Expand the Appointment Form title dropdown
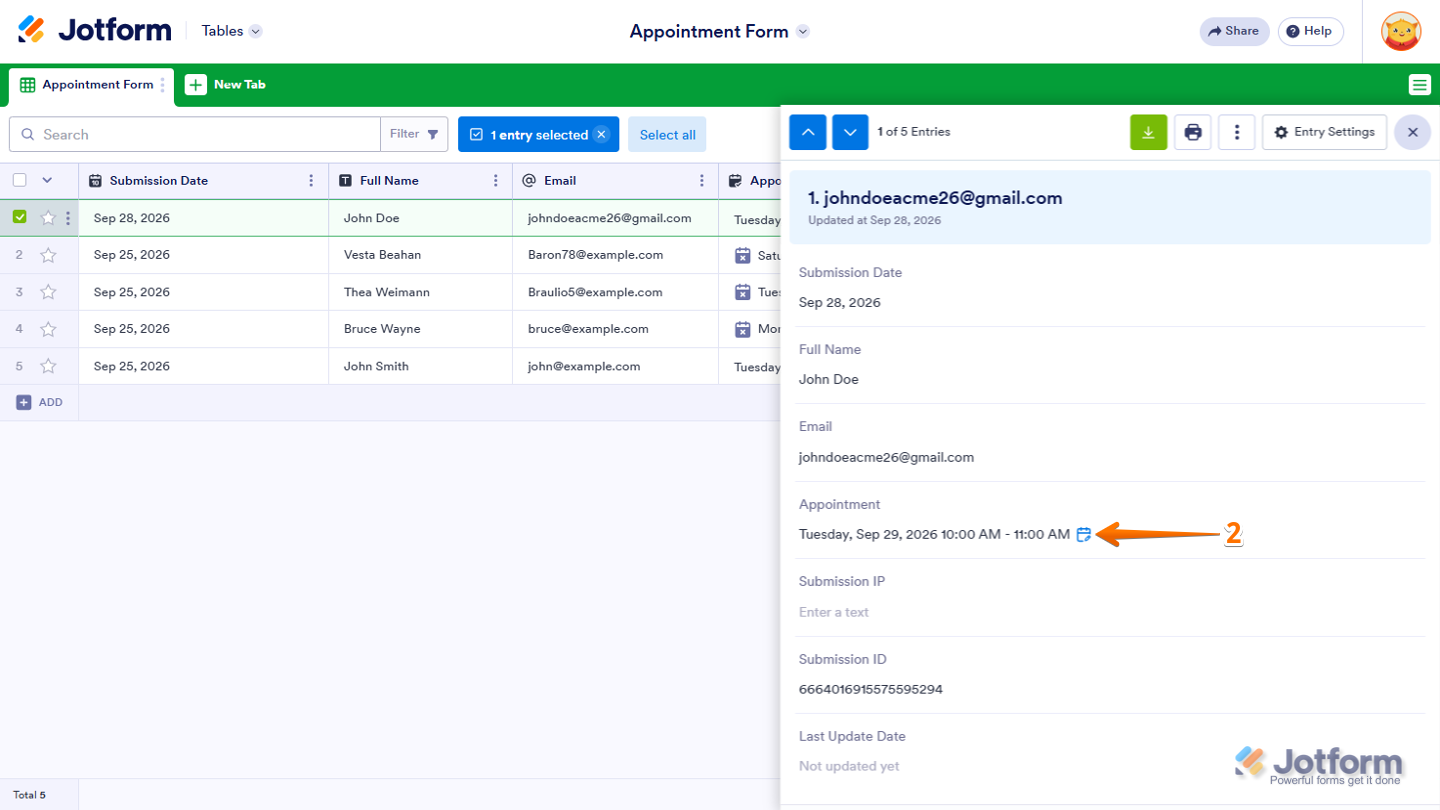1440x810 pixels. pos(802,32)
